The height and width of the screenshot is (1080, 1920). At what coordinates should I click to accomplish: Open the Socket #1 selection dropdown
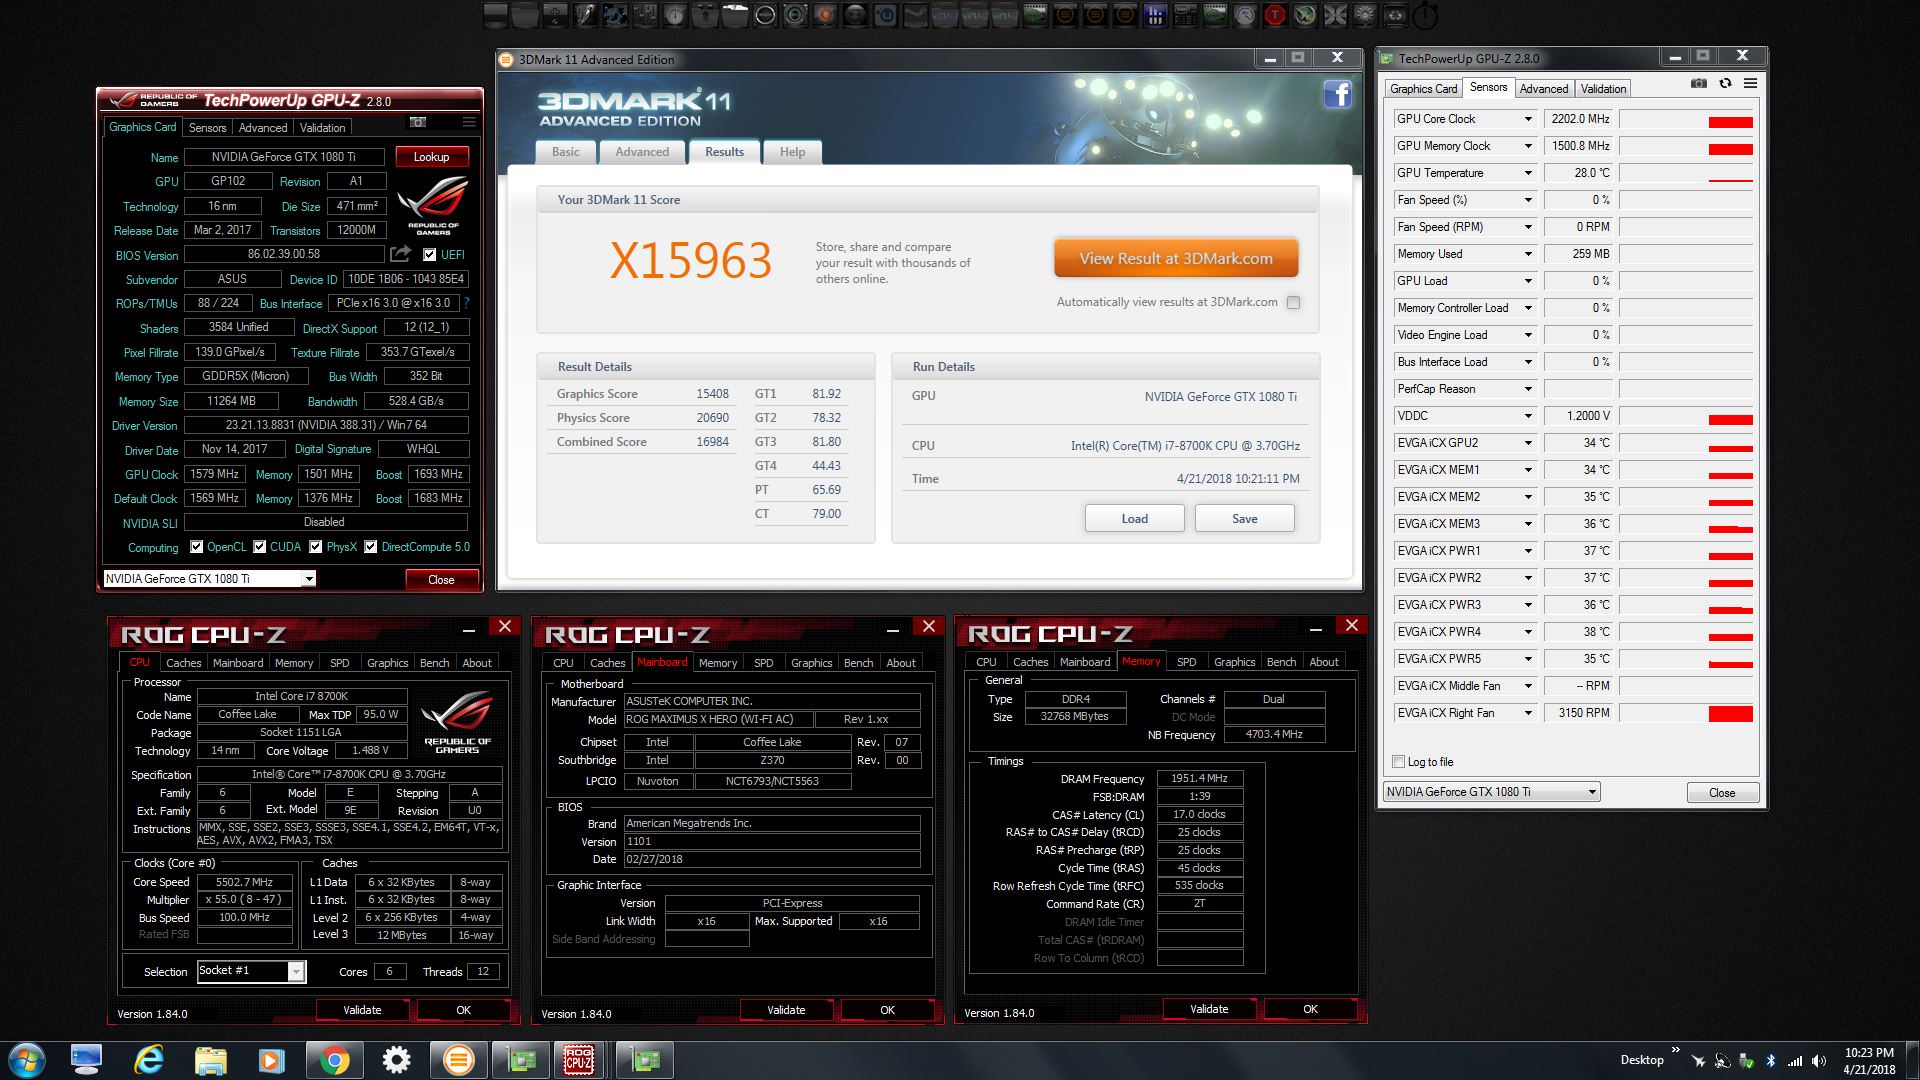coord(296,971)
